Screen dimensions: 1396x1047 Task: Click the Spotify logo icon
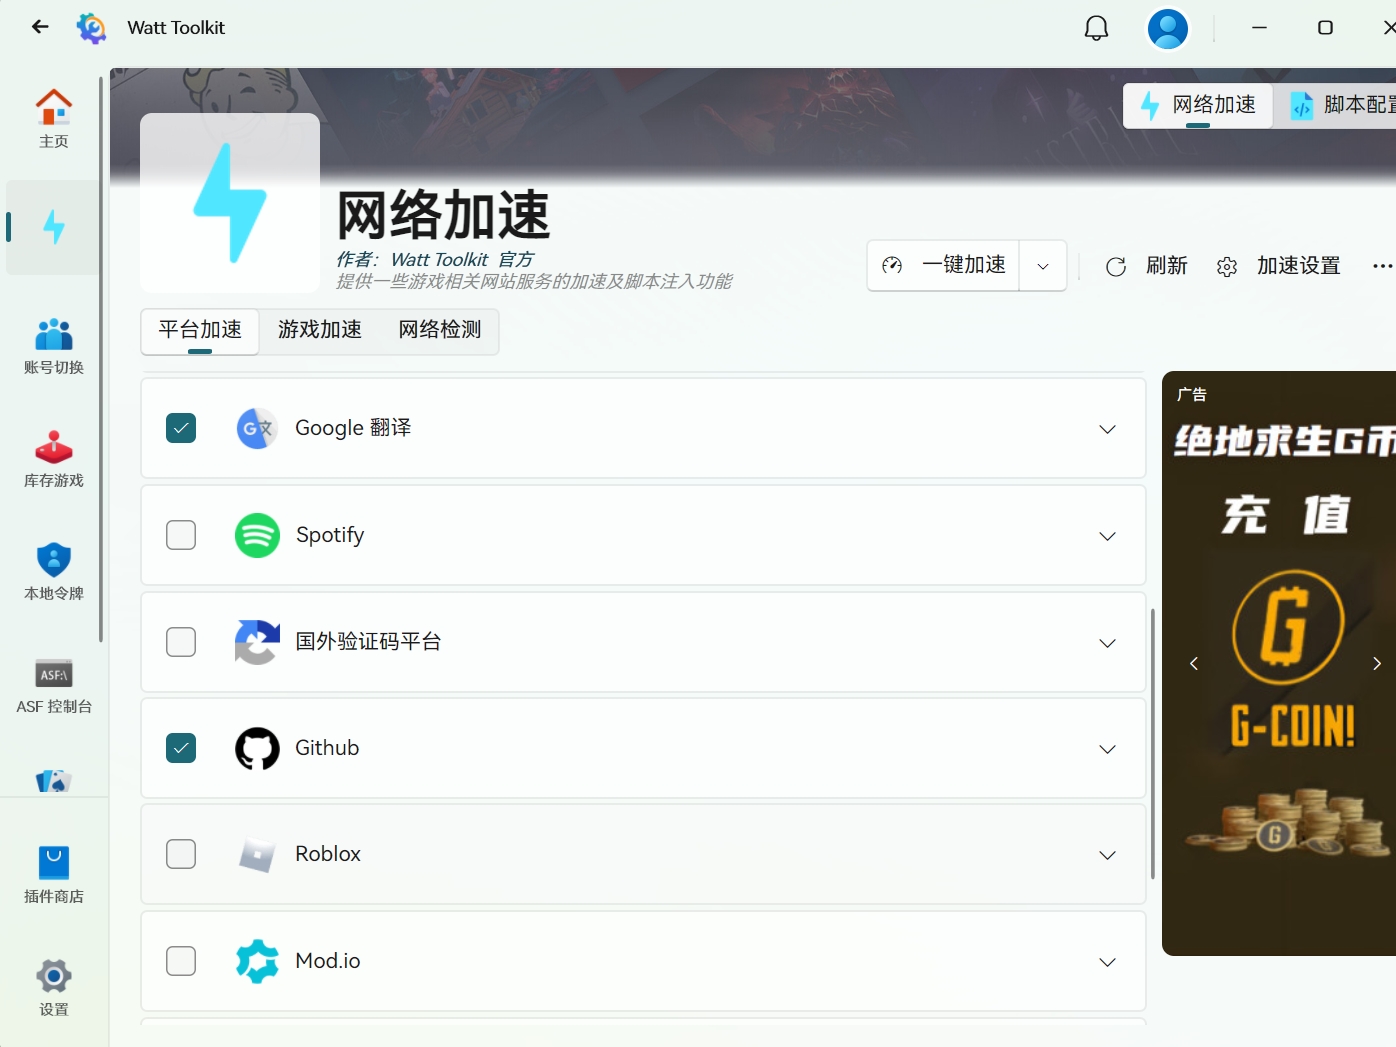tap(257, 535)
